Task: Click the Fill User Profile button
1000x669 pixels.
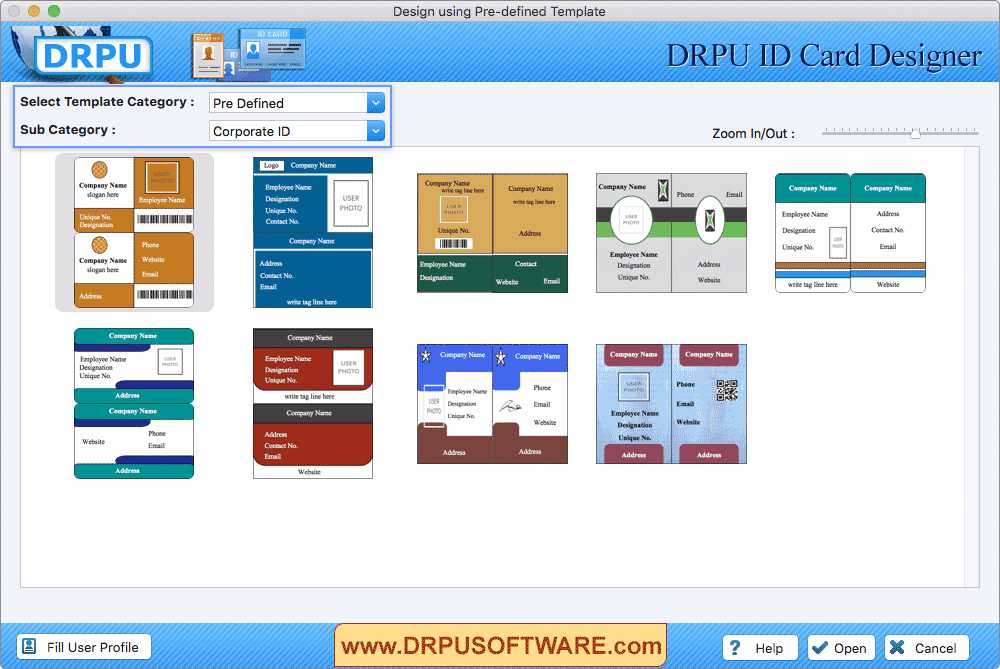Action: coord(84,647)
